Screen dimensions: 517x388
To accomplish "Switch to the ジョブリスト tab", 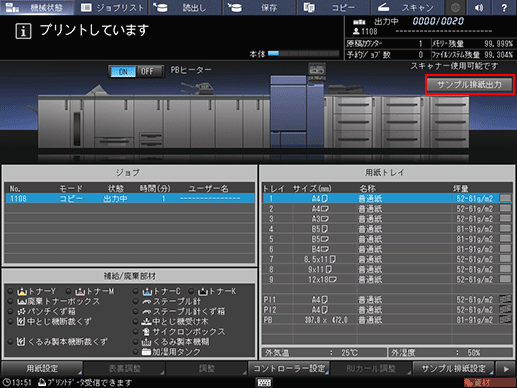I will [112, 7].
